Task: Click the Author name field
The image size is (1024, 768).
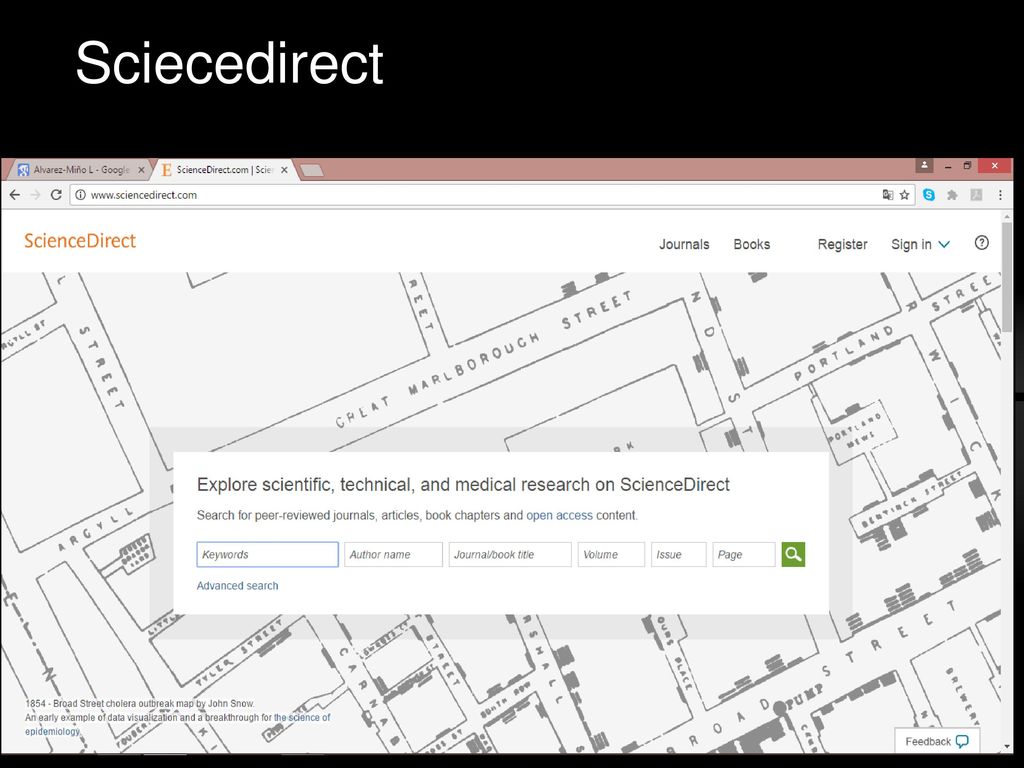Action: point(393,554)
